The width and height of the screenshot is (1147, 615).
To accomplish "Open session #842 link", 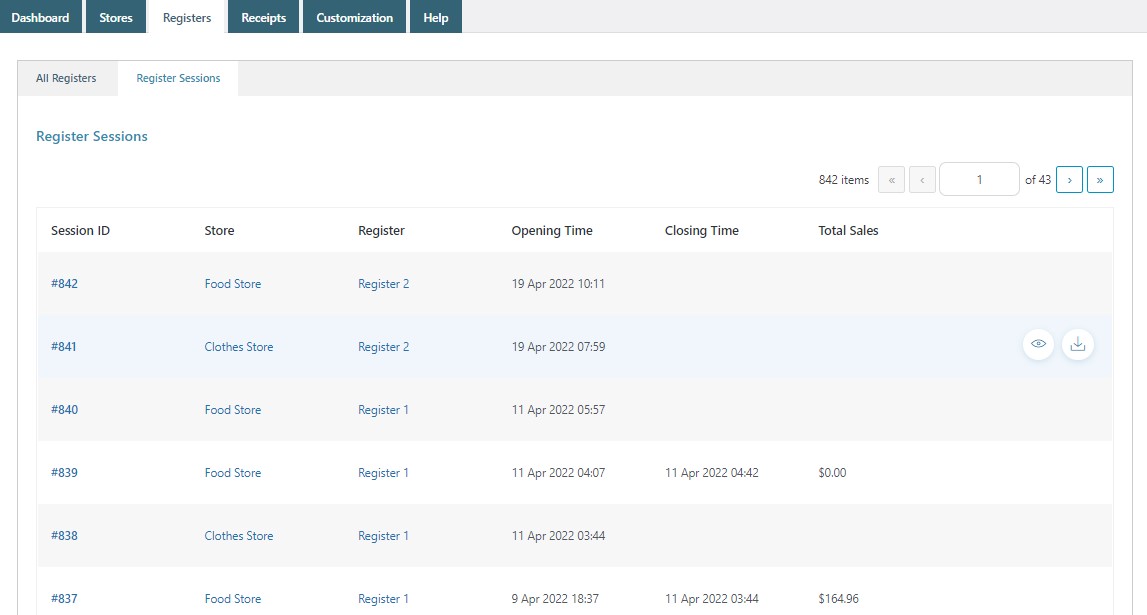I will (x=64, y=284).
